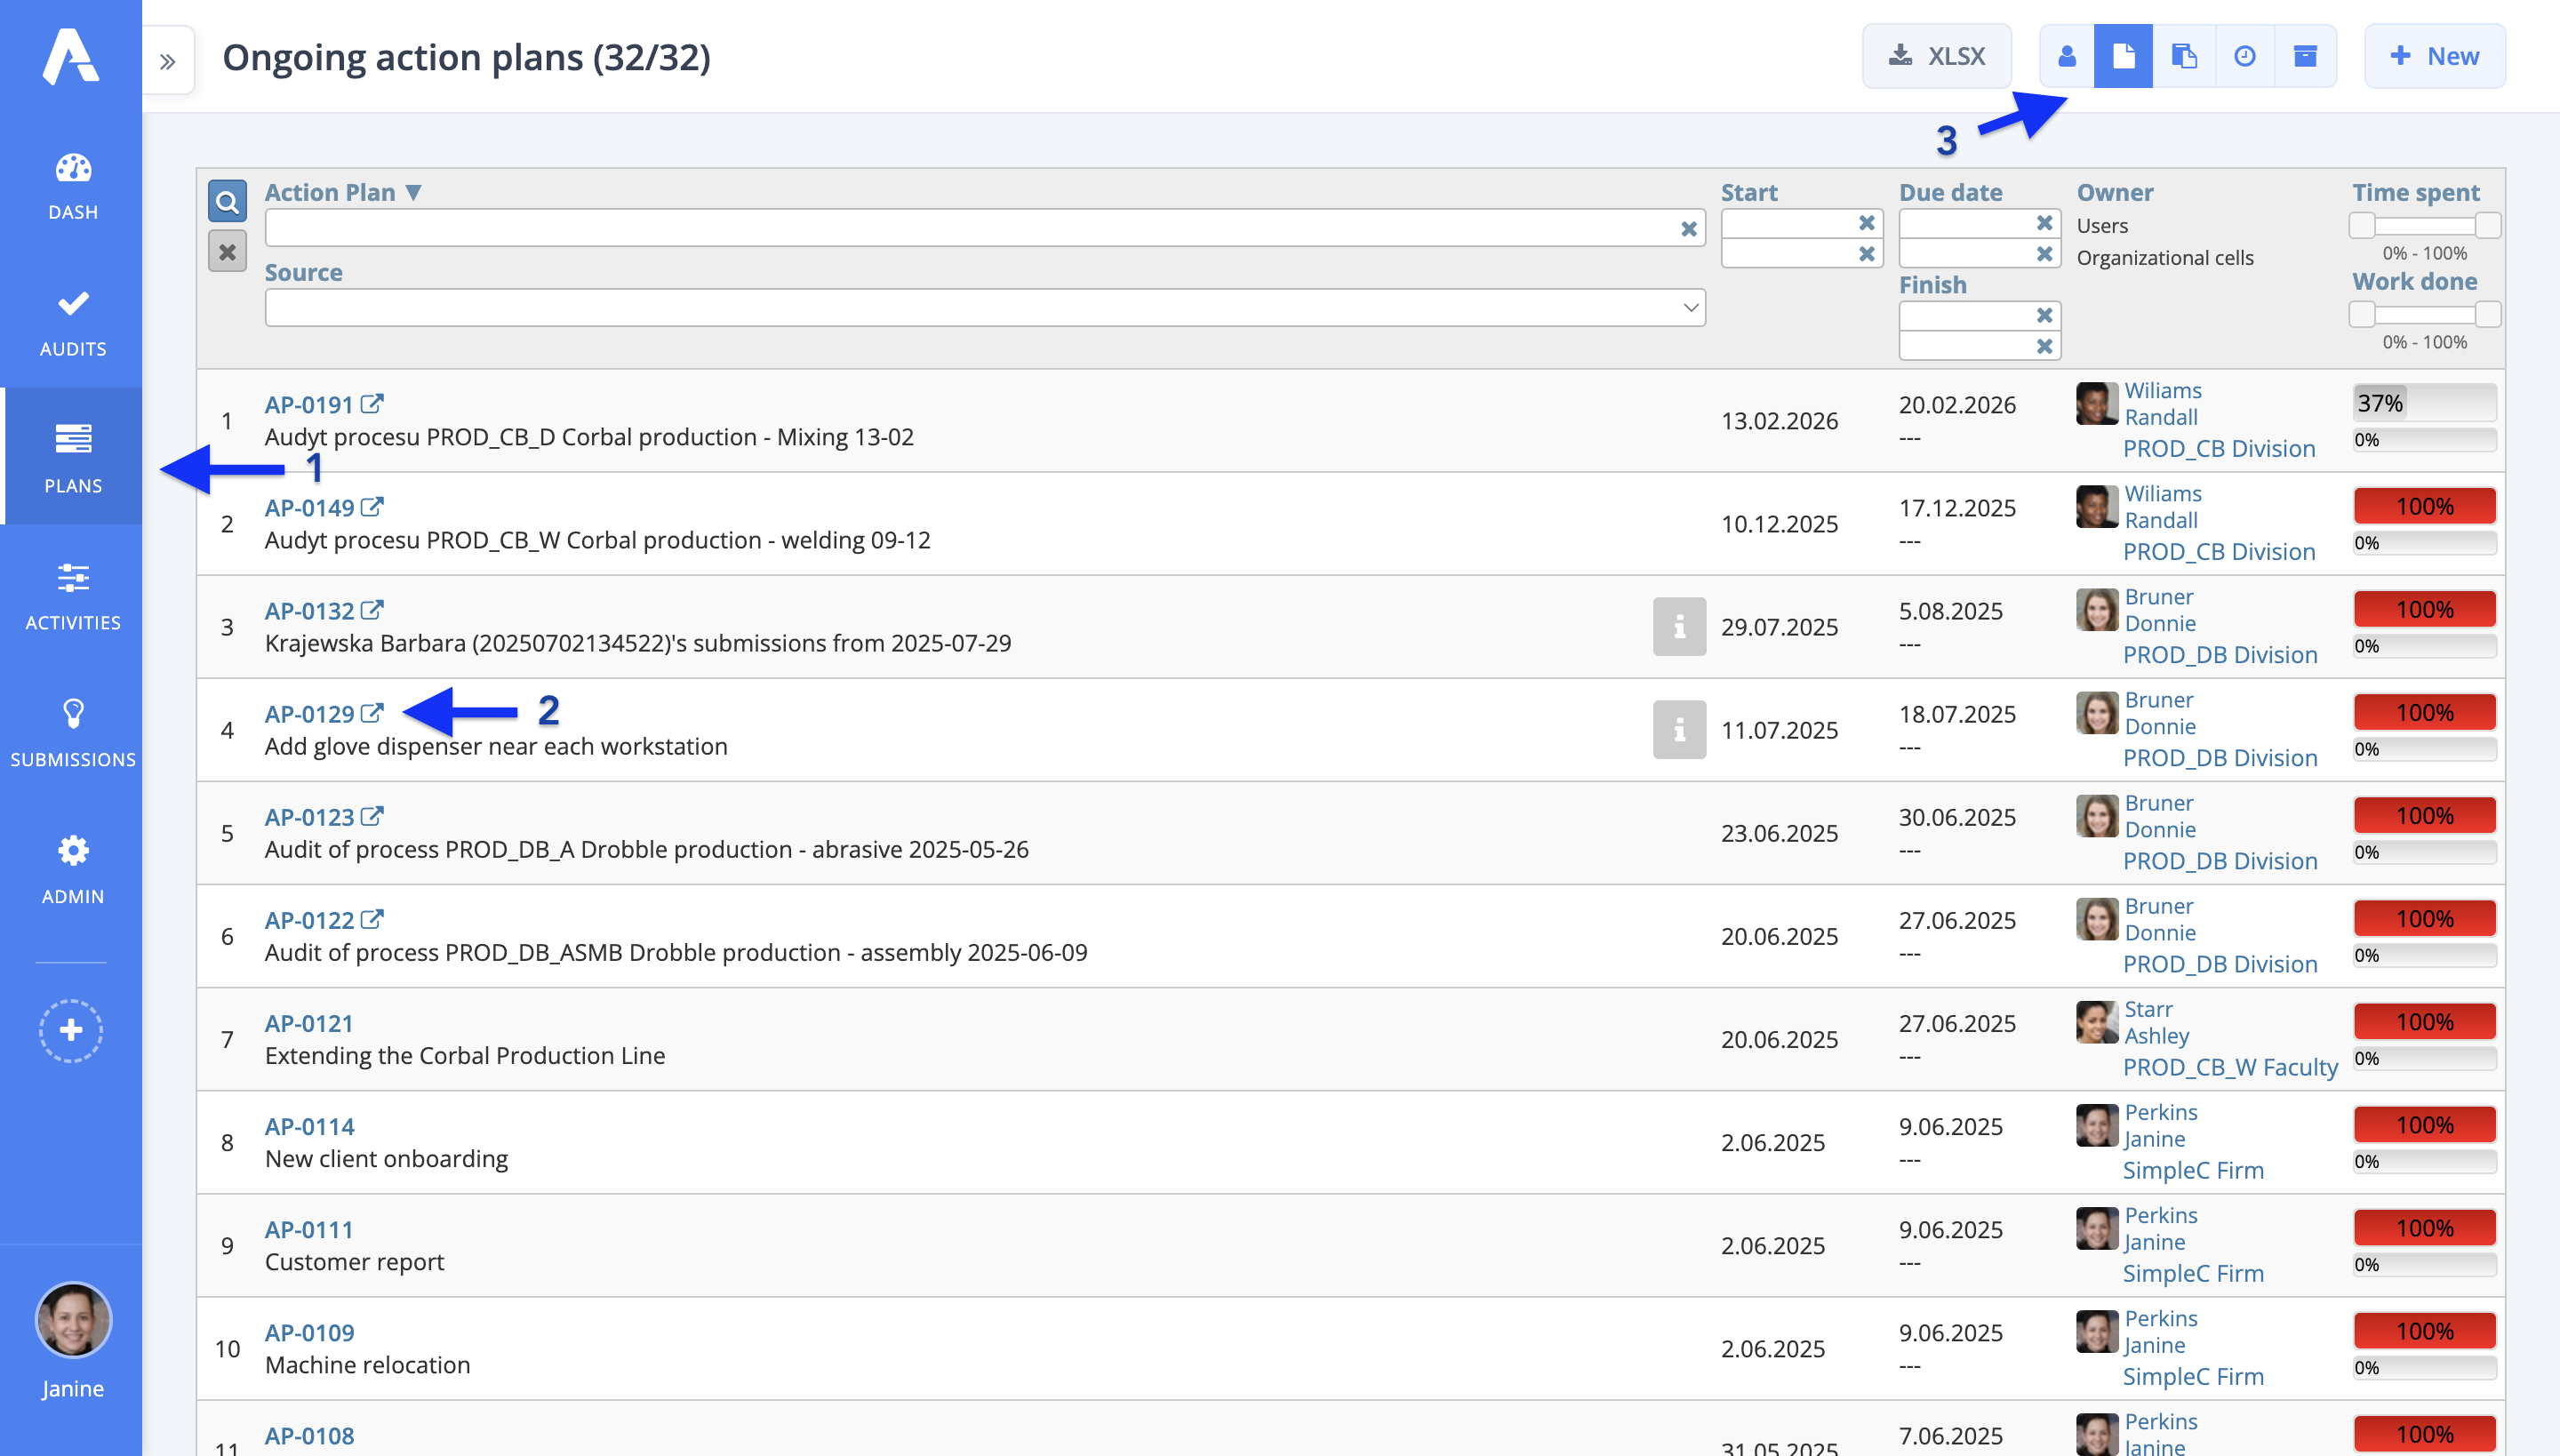Open the Submissions section

pos(72,732)
